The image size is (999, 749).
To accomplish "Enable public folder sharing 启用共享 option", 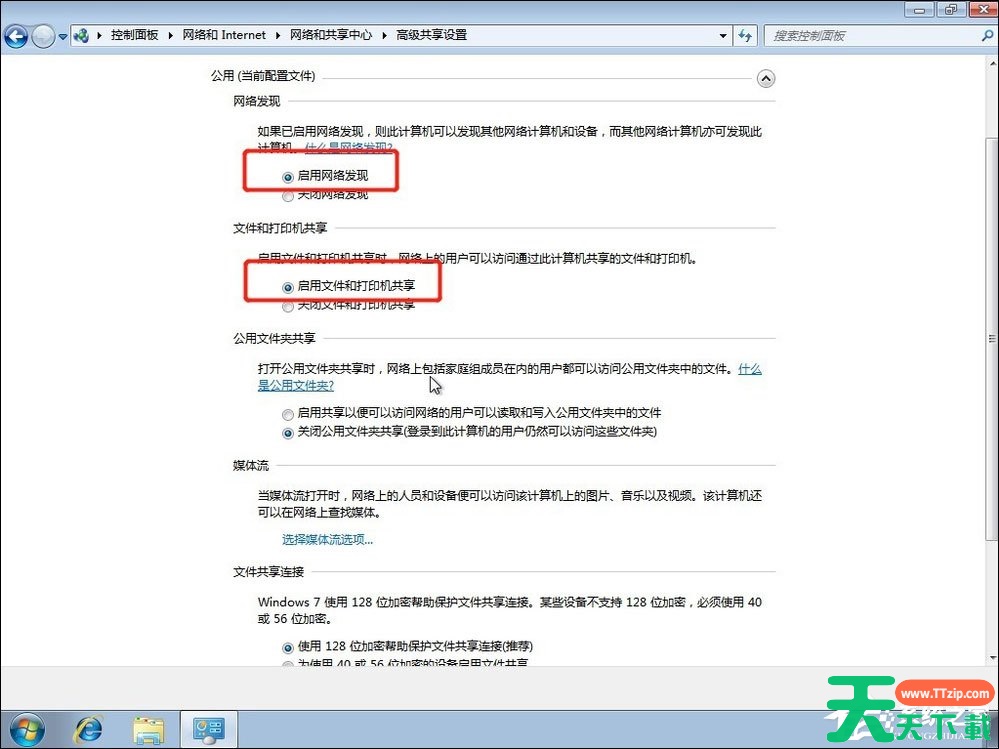I will [289, 413].
